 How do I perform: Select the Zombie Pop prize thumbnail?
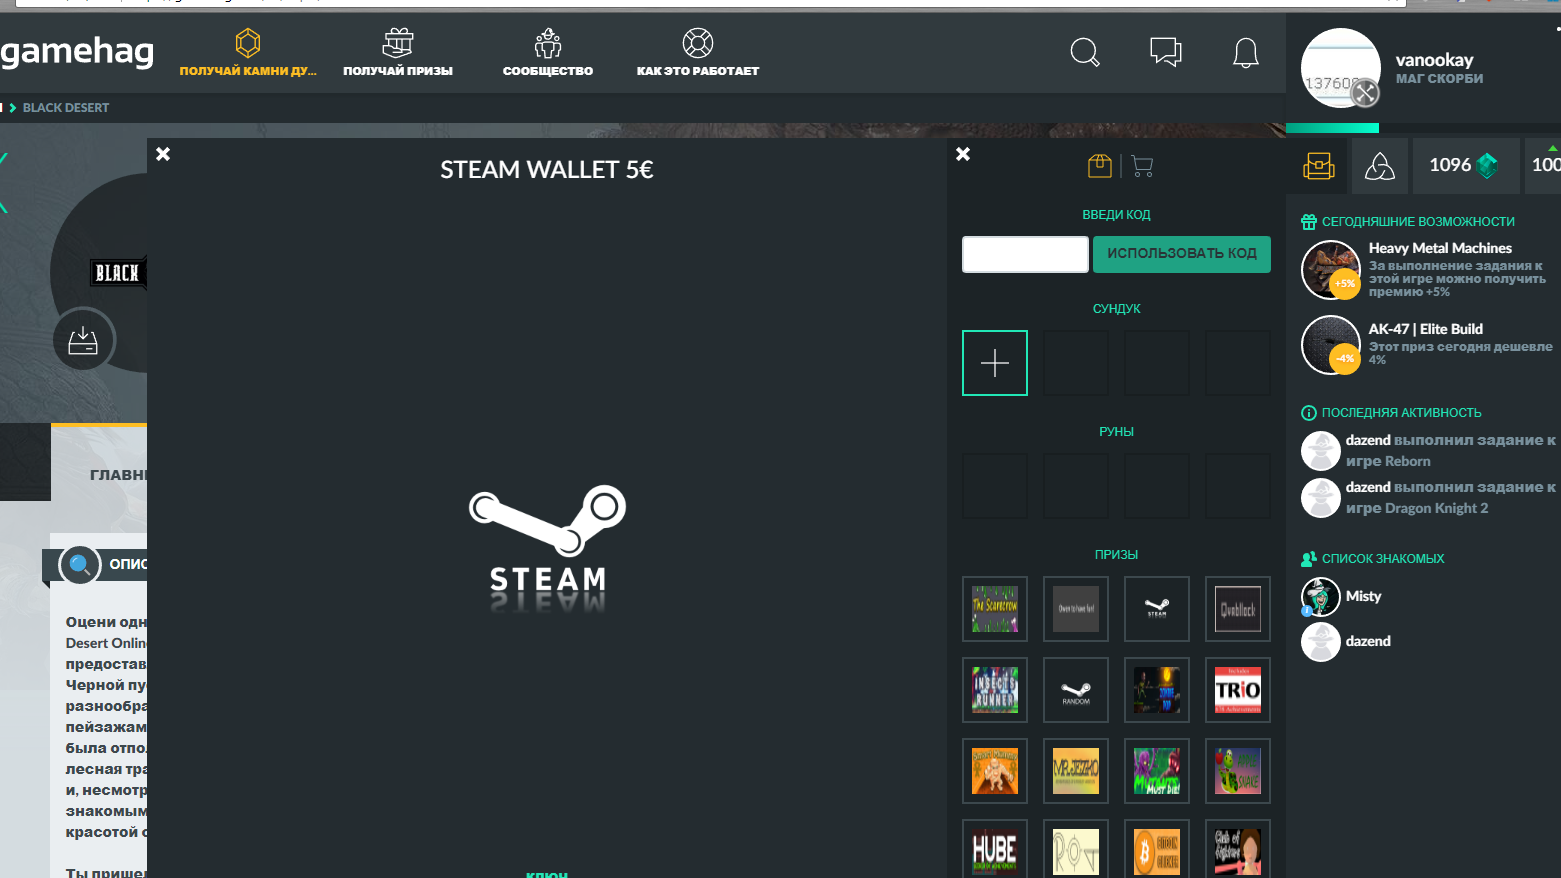point(1157,690)
